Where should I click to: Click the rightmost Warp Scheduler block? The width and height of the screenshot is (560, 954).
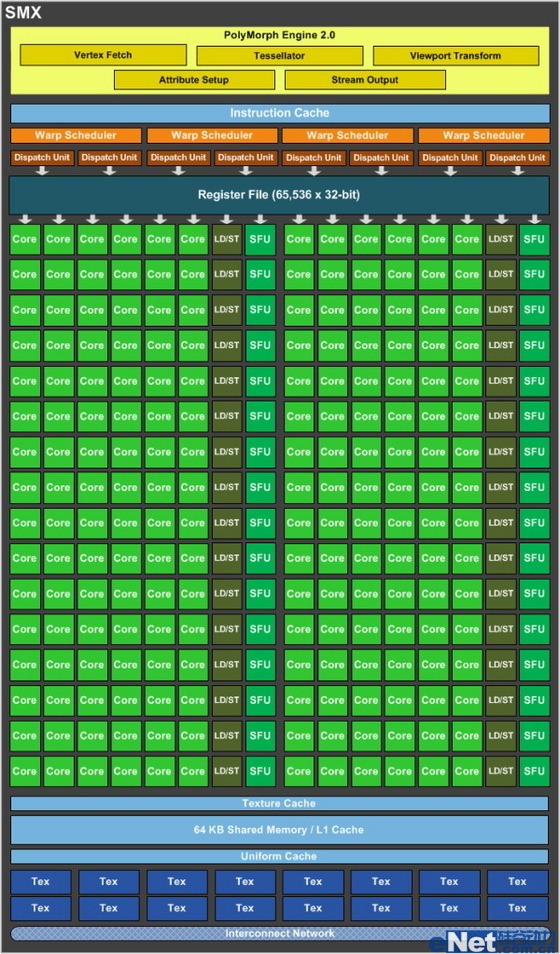pos(484,136)
